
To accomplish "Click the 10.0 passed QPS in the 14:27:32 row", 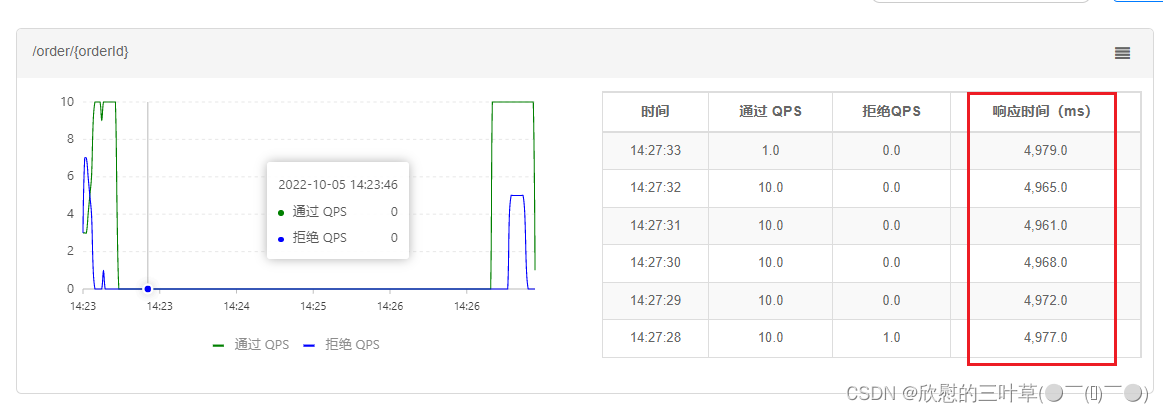I will (x=770, y=188).
